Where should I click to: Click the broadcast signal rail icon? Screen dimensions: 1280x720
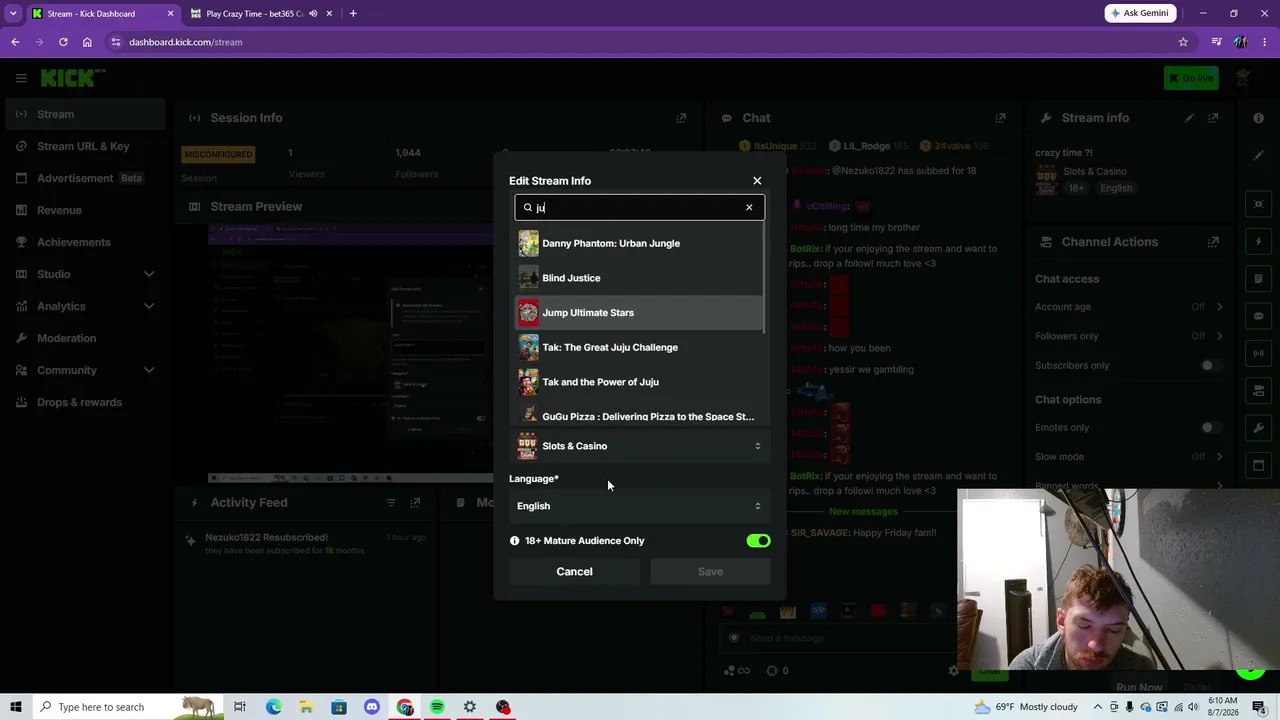(x=1258, y=353)
